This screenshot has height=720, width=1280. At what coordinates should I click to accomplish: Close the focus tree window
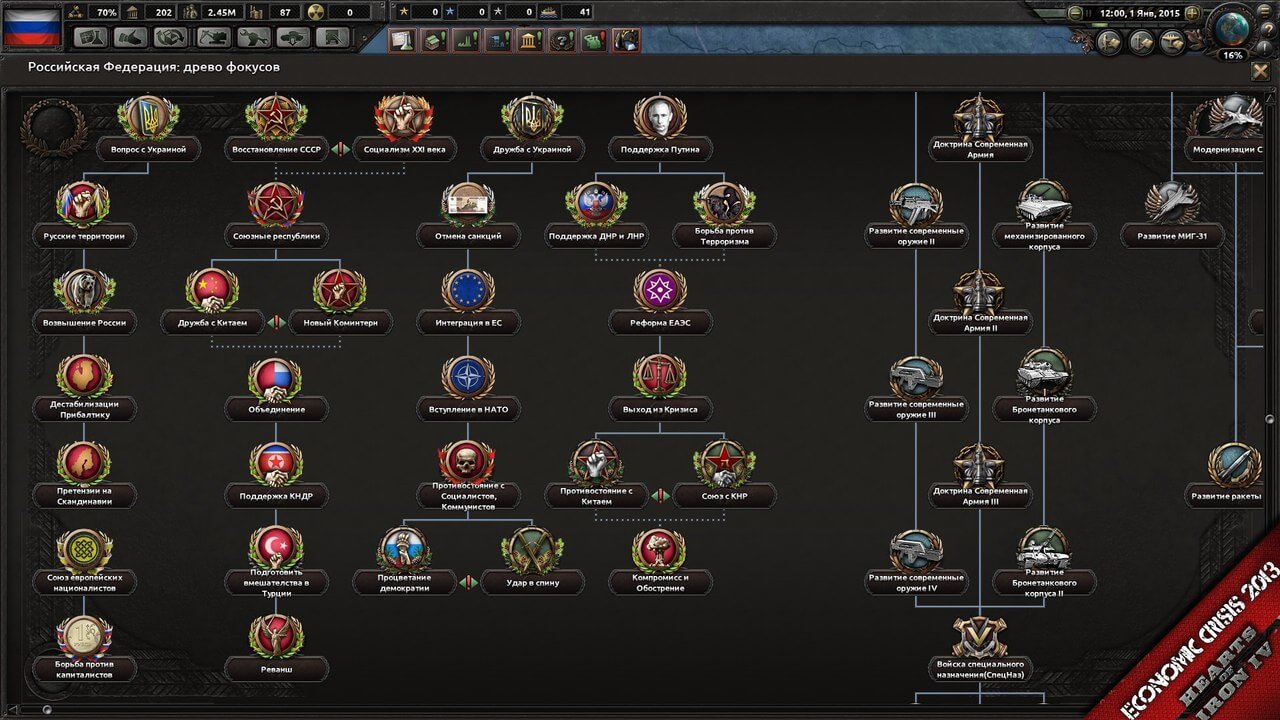click(x=1260, y=71)
